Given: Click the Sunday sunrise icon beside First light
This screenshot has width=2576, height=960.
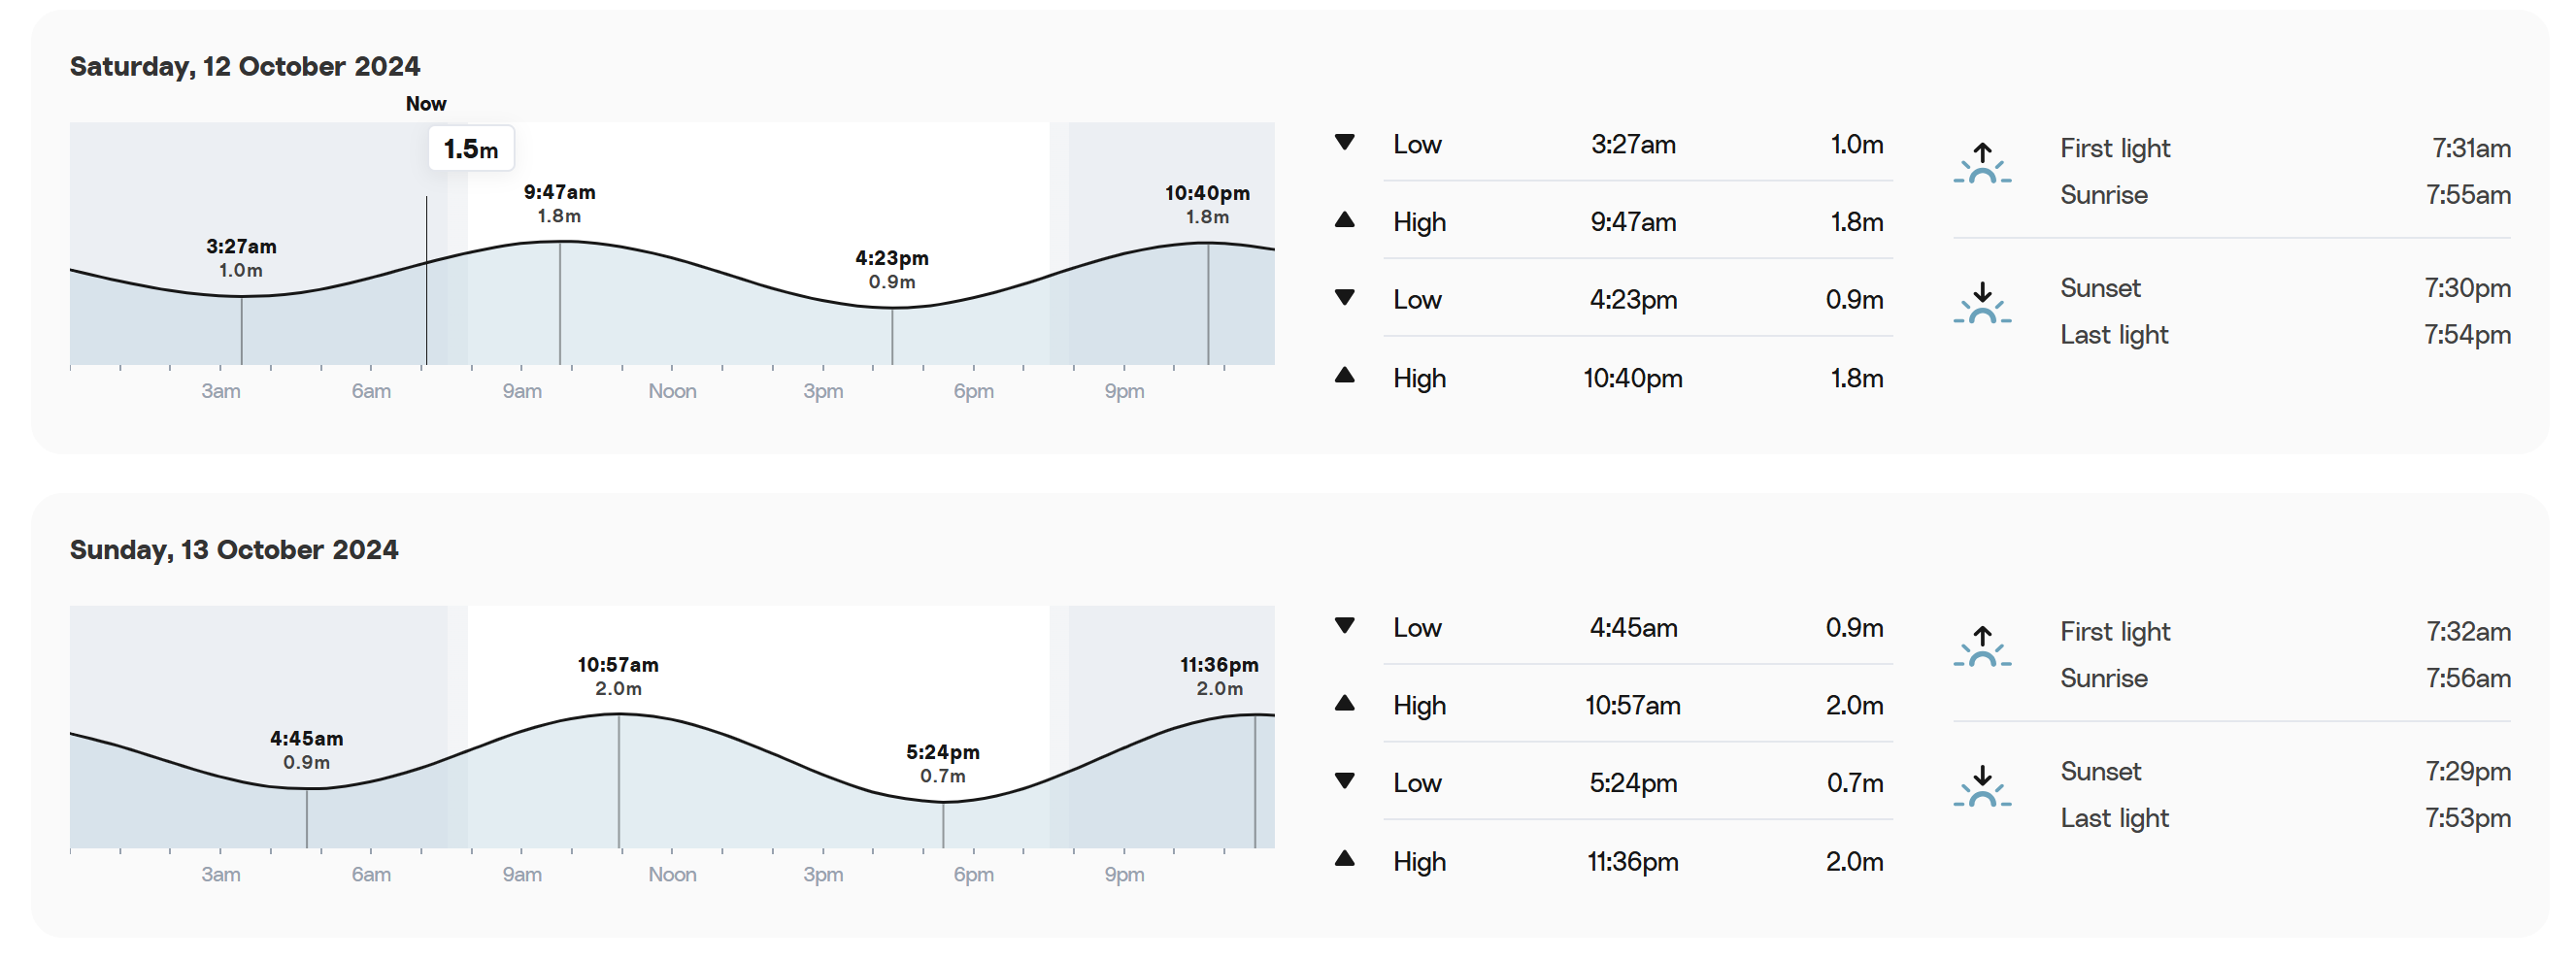Looking at the screenshot, I should point(1982,647).
